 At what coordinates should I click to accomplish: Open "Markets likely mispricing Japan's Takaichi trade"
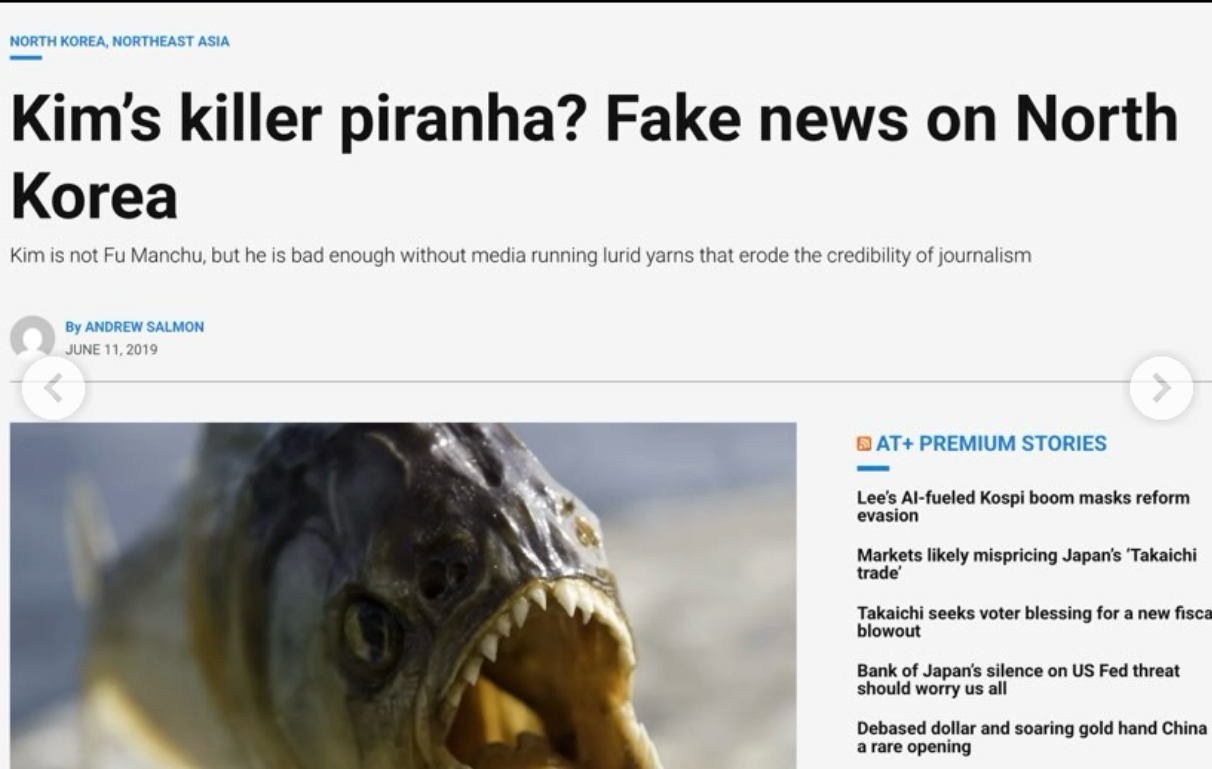[x=1026, y=564]
